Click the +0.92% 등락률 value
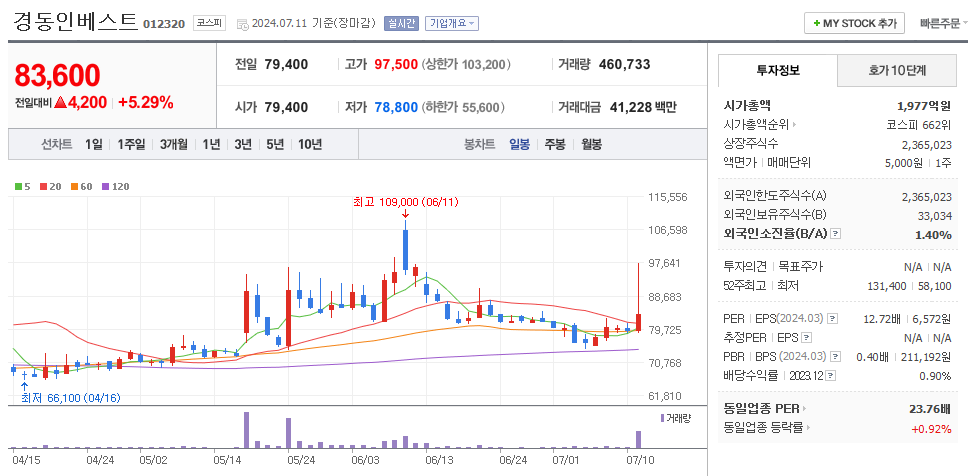The height and width of the screenshot is (476, 973). (931, 428)
